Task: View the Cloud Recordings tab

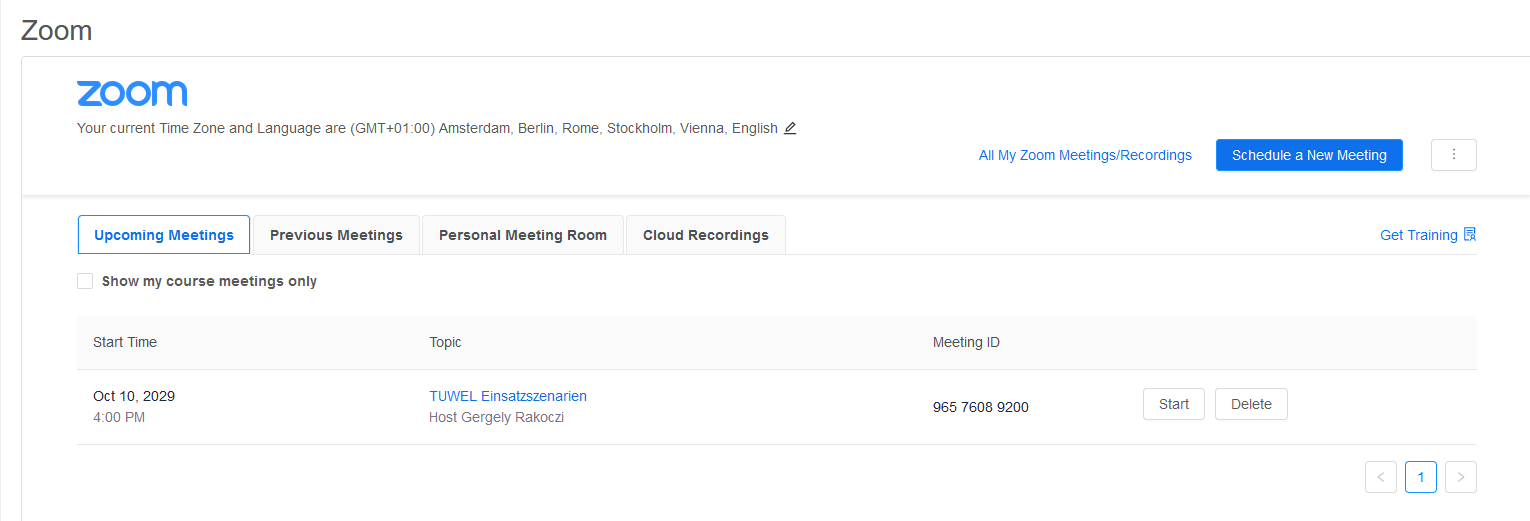Action: [x=706, y=235]
